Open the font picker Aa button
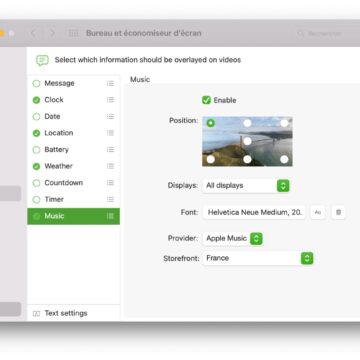Screen dimensions: 360x360 318,212
